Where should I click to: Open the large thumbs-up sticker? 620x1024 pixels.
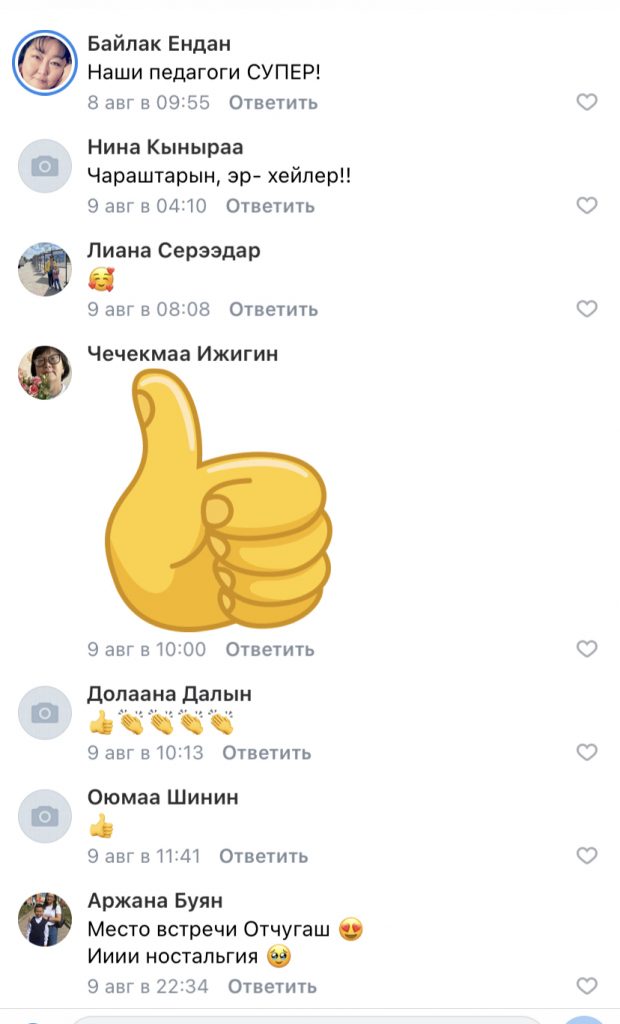tap(218, 500)
